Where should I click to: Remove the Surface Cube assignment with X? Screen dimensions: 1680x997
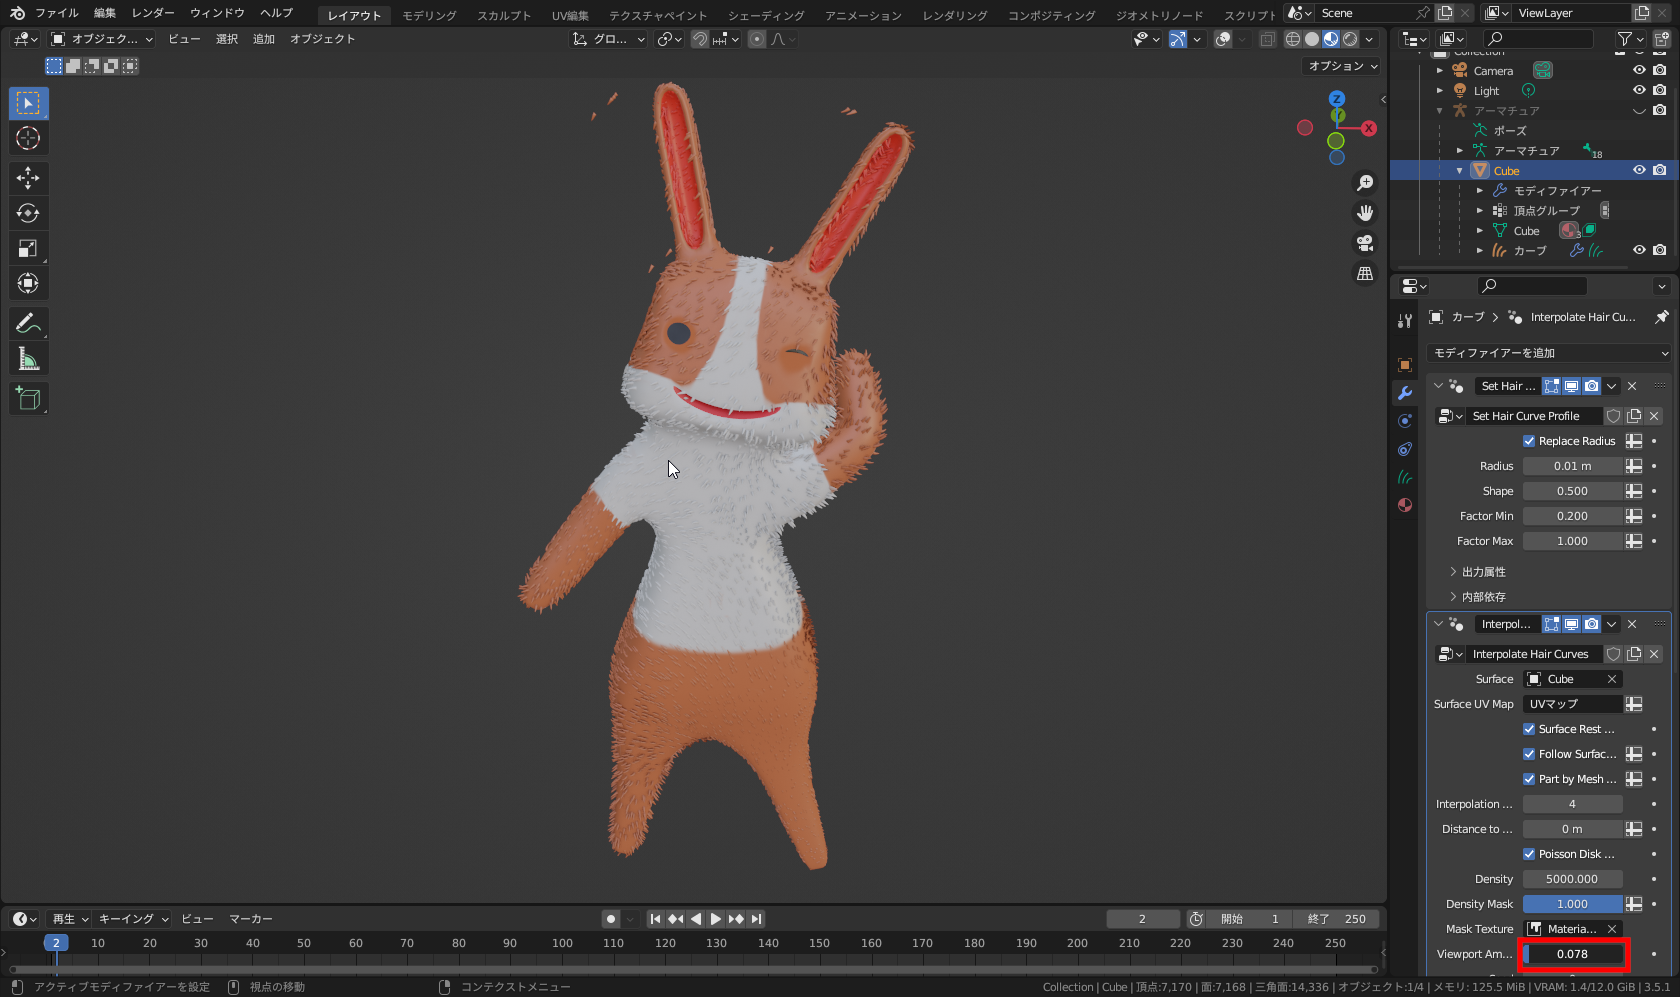pos(1612,678)
